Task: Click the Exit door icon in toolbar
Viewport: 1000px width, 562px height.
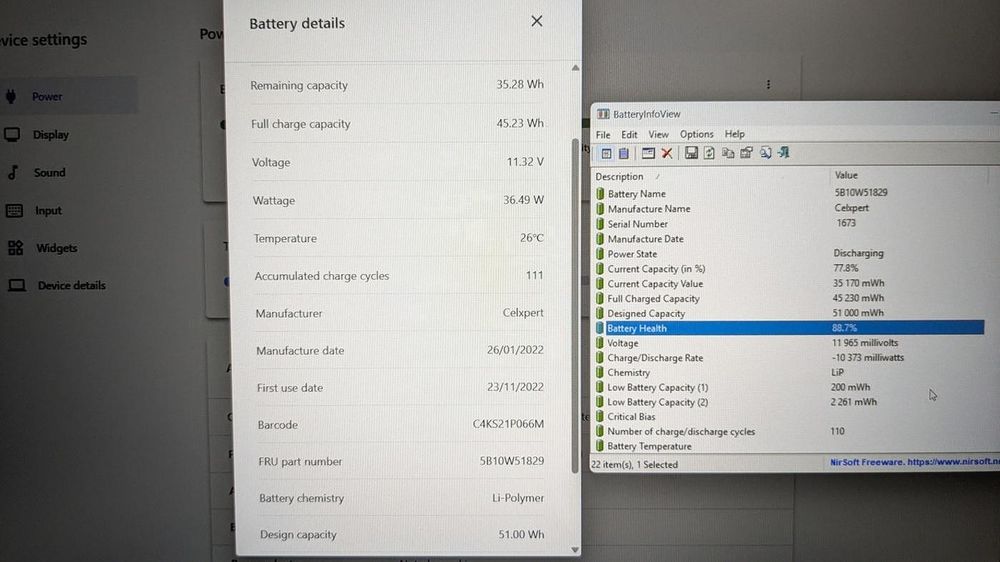Action: pyautogui.click(x=784, y=152)
